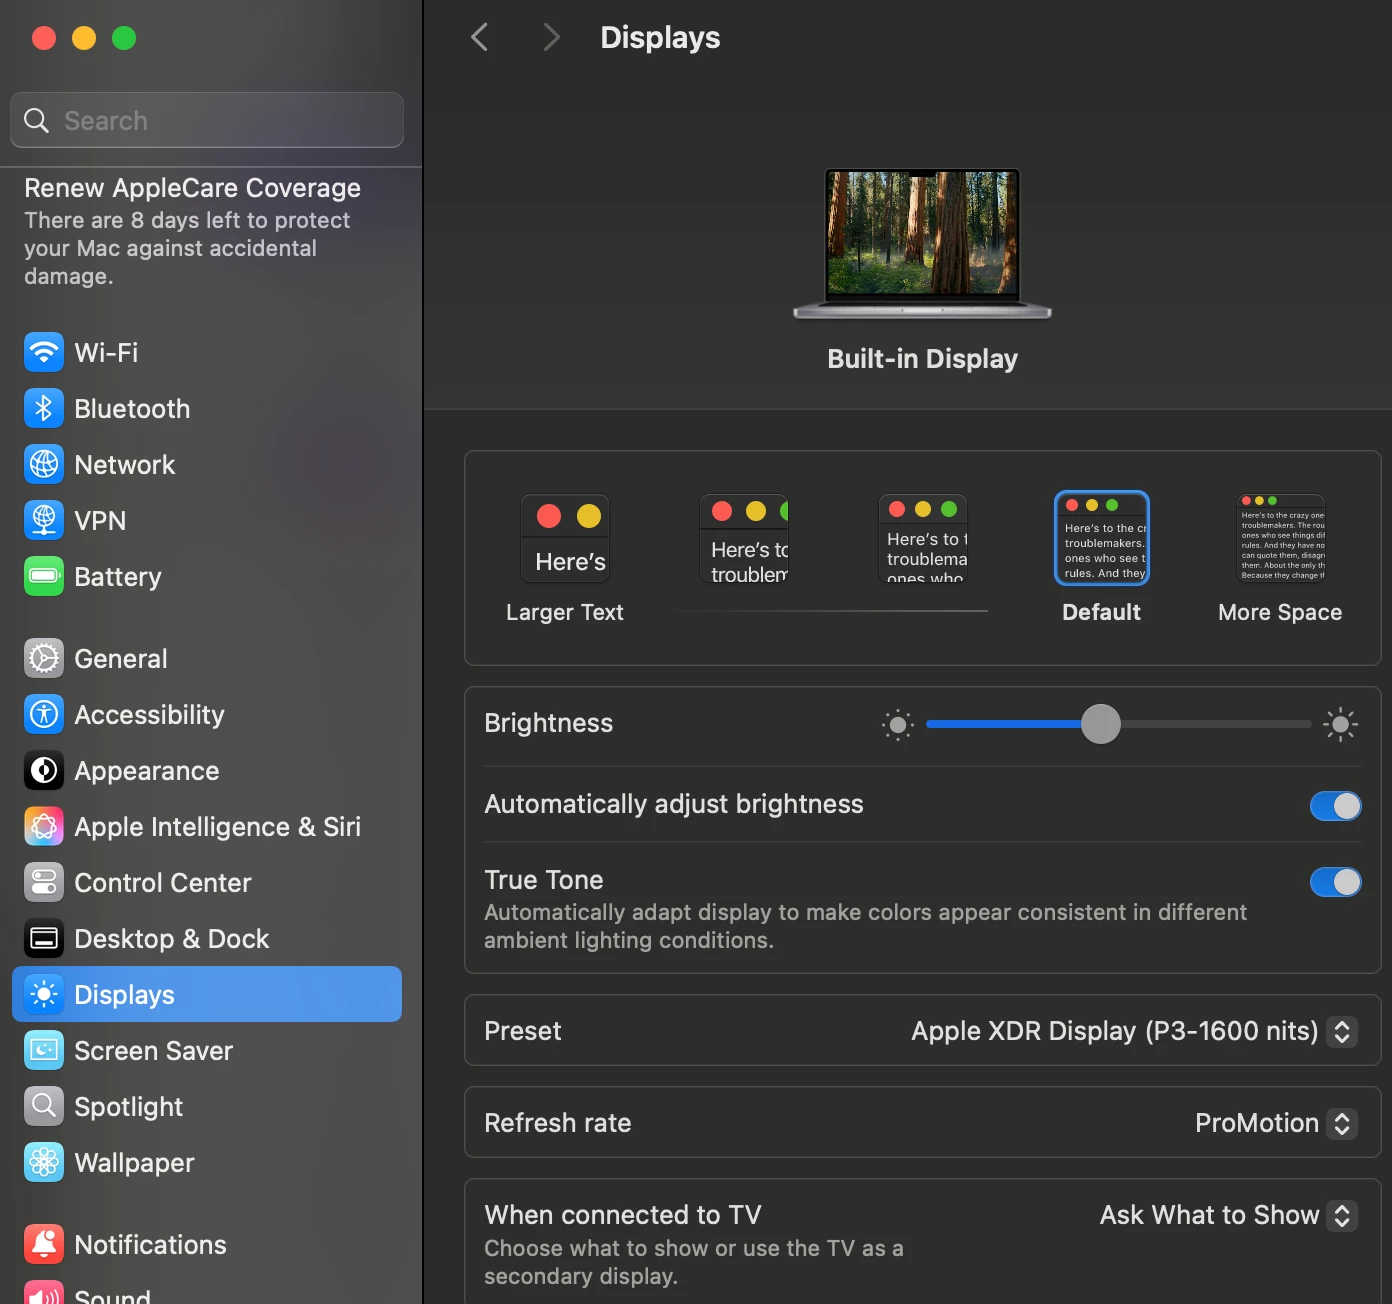Click the low brightness sun icon

898,724
